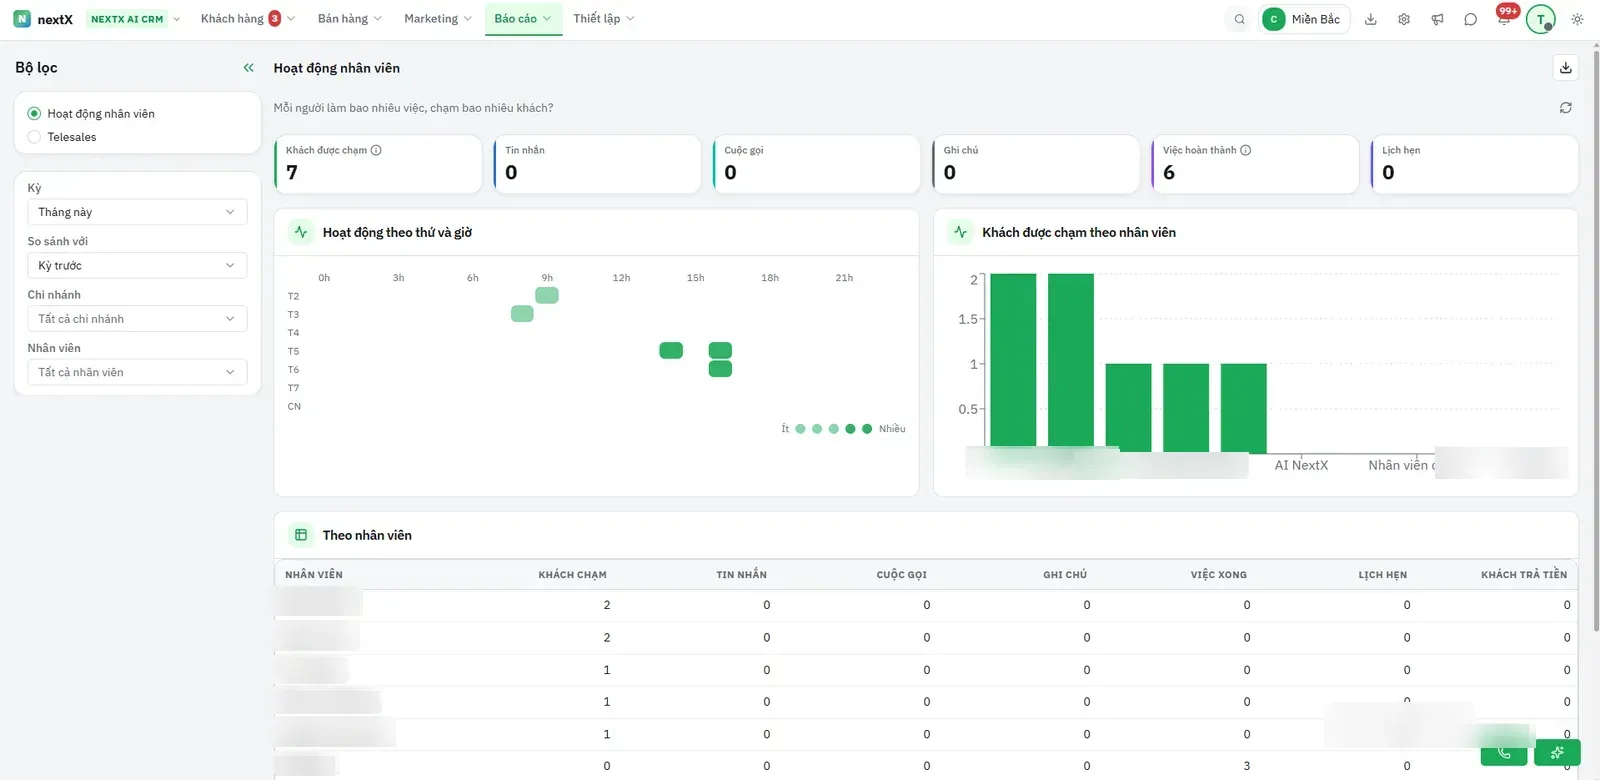The image size is (1600, 780).
Task: Open the Báo cáo menu
Action: click(x=523, y=19)
